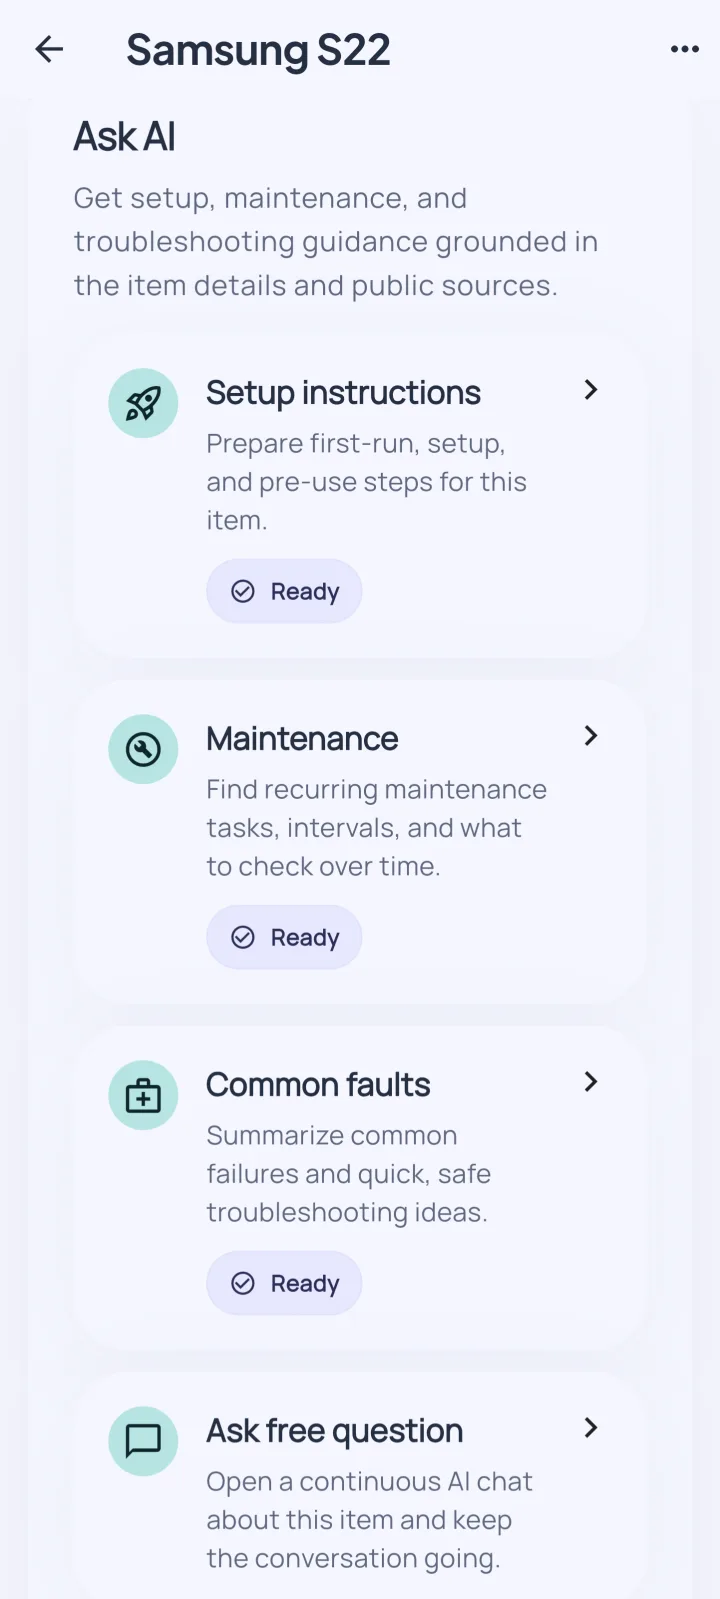The width and height of the screenshot is (720, 1599).
Task: Open Common faults troubleshooting summary
Action: pyautogui.click(x=318, y=1084)
